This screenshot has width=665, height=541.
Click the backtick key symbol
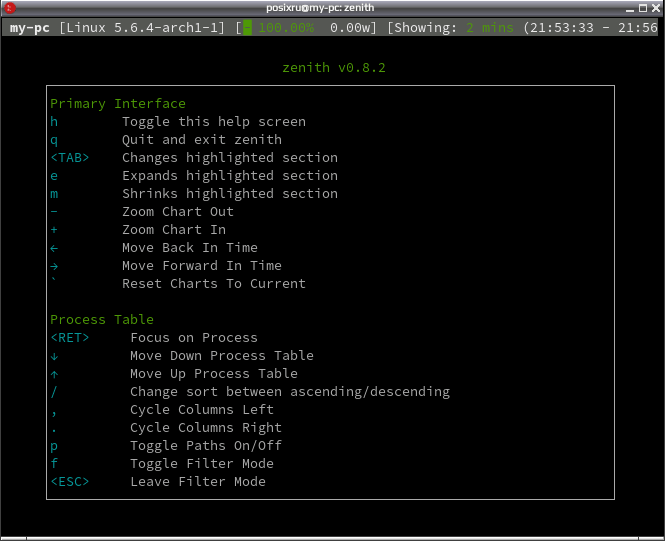pyautogui.click(x=53, y=280)
